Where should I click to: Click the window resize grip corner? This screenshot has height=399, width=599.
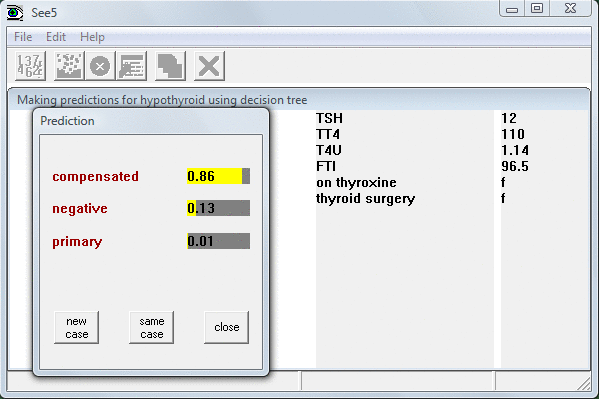(584, 383)
